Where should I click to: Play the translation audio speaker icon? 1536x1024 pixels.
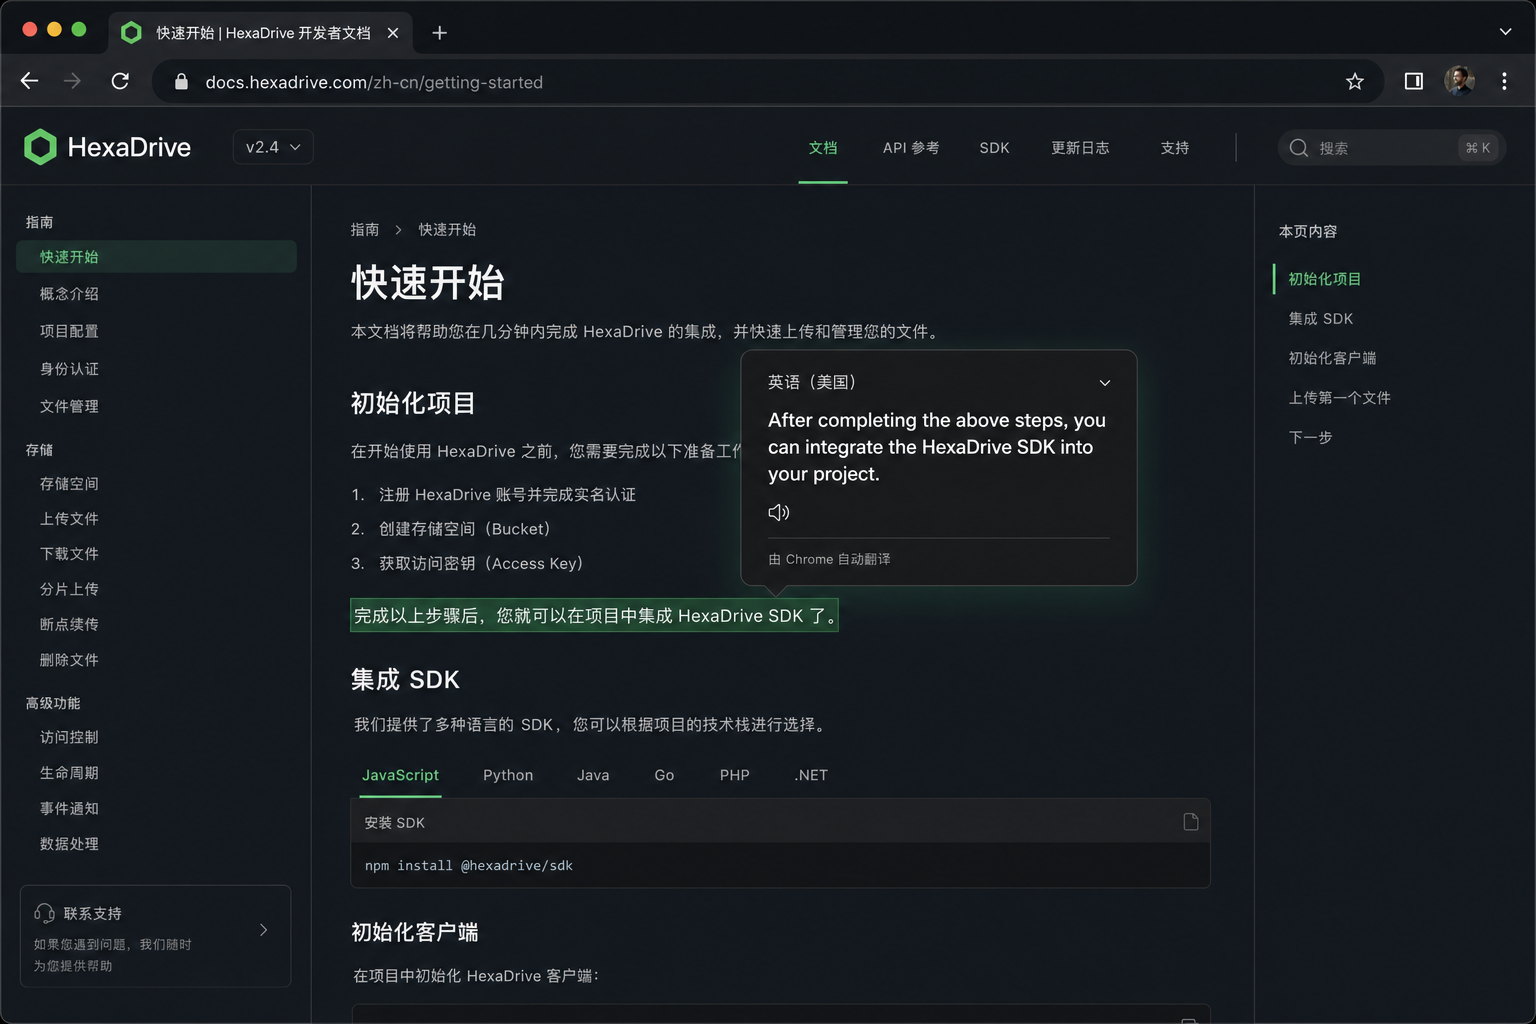[779, 512]
